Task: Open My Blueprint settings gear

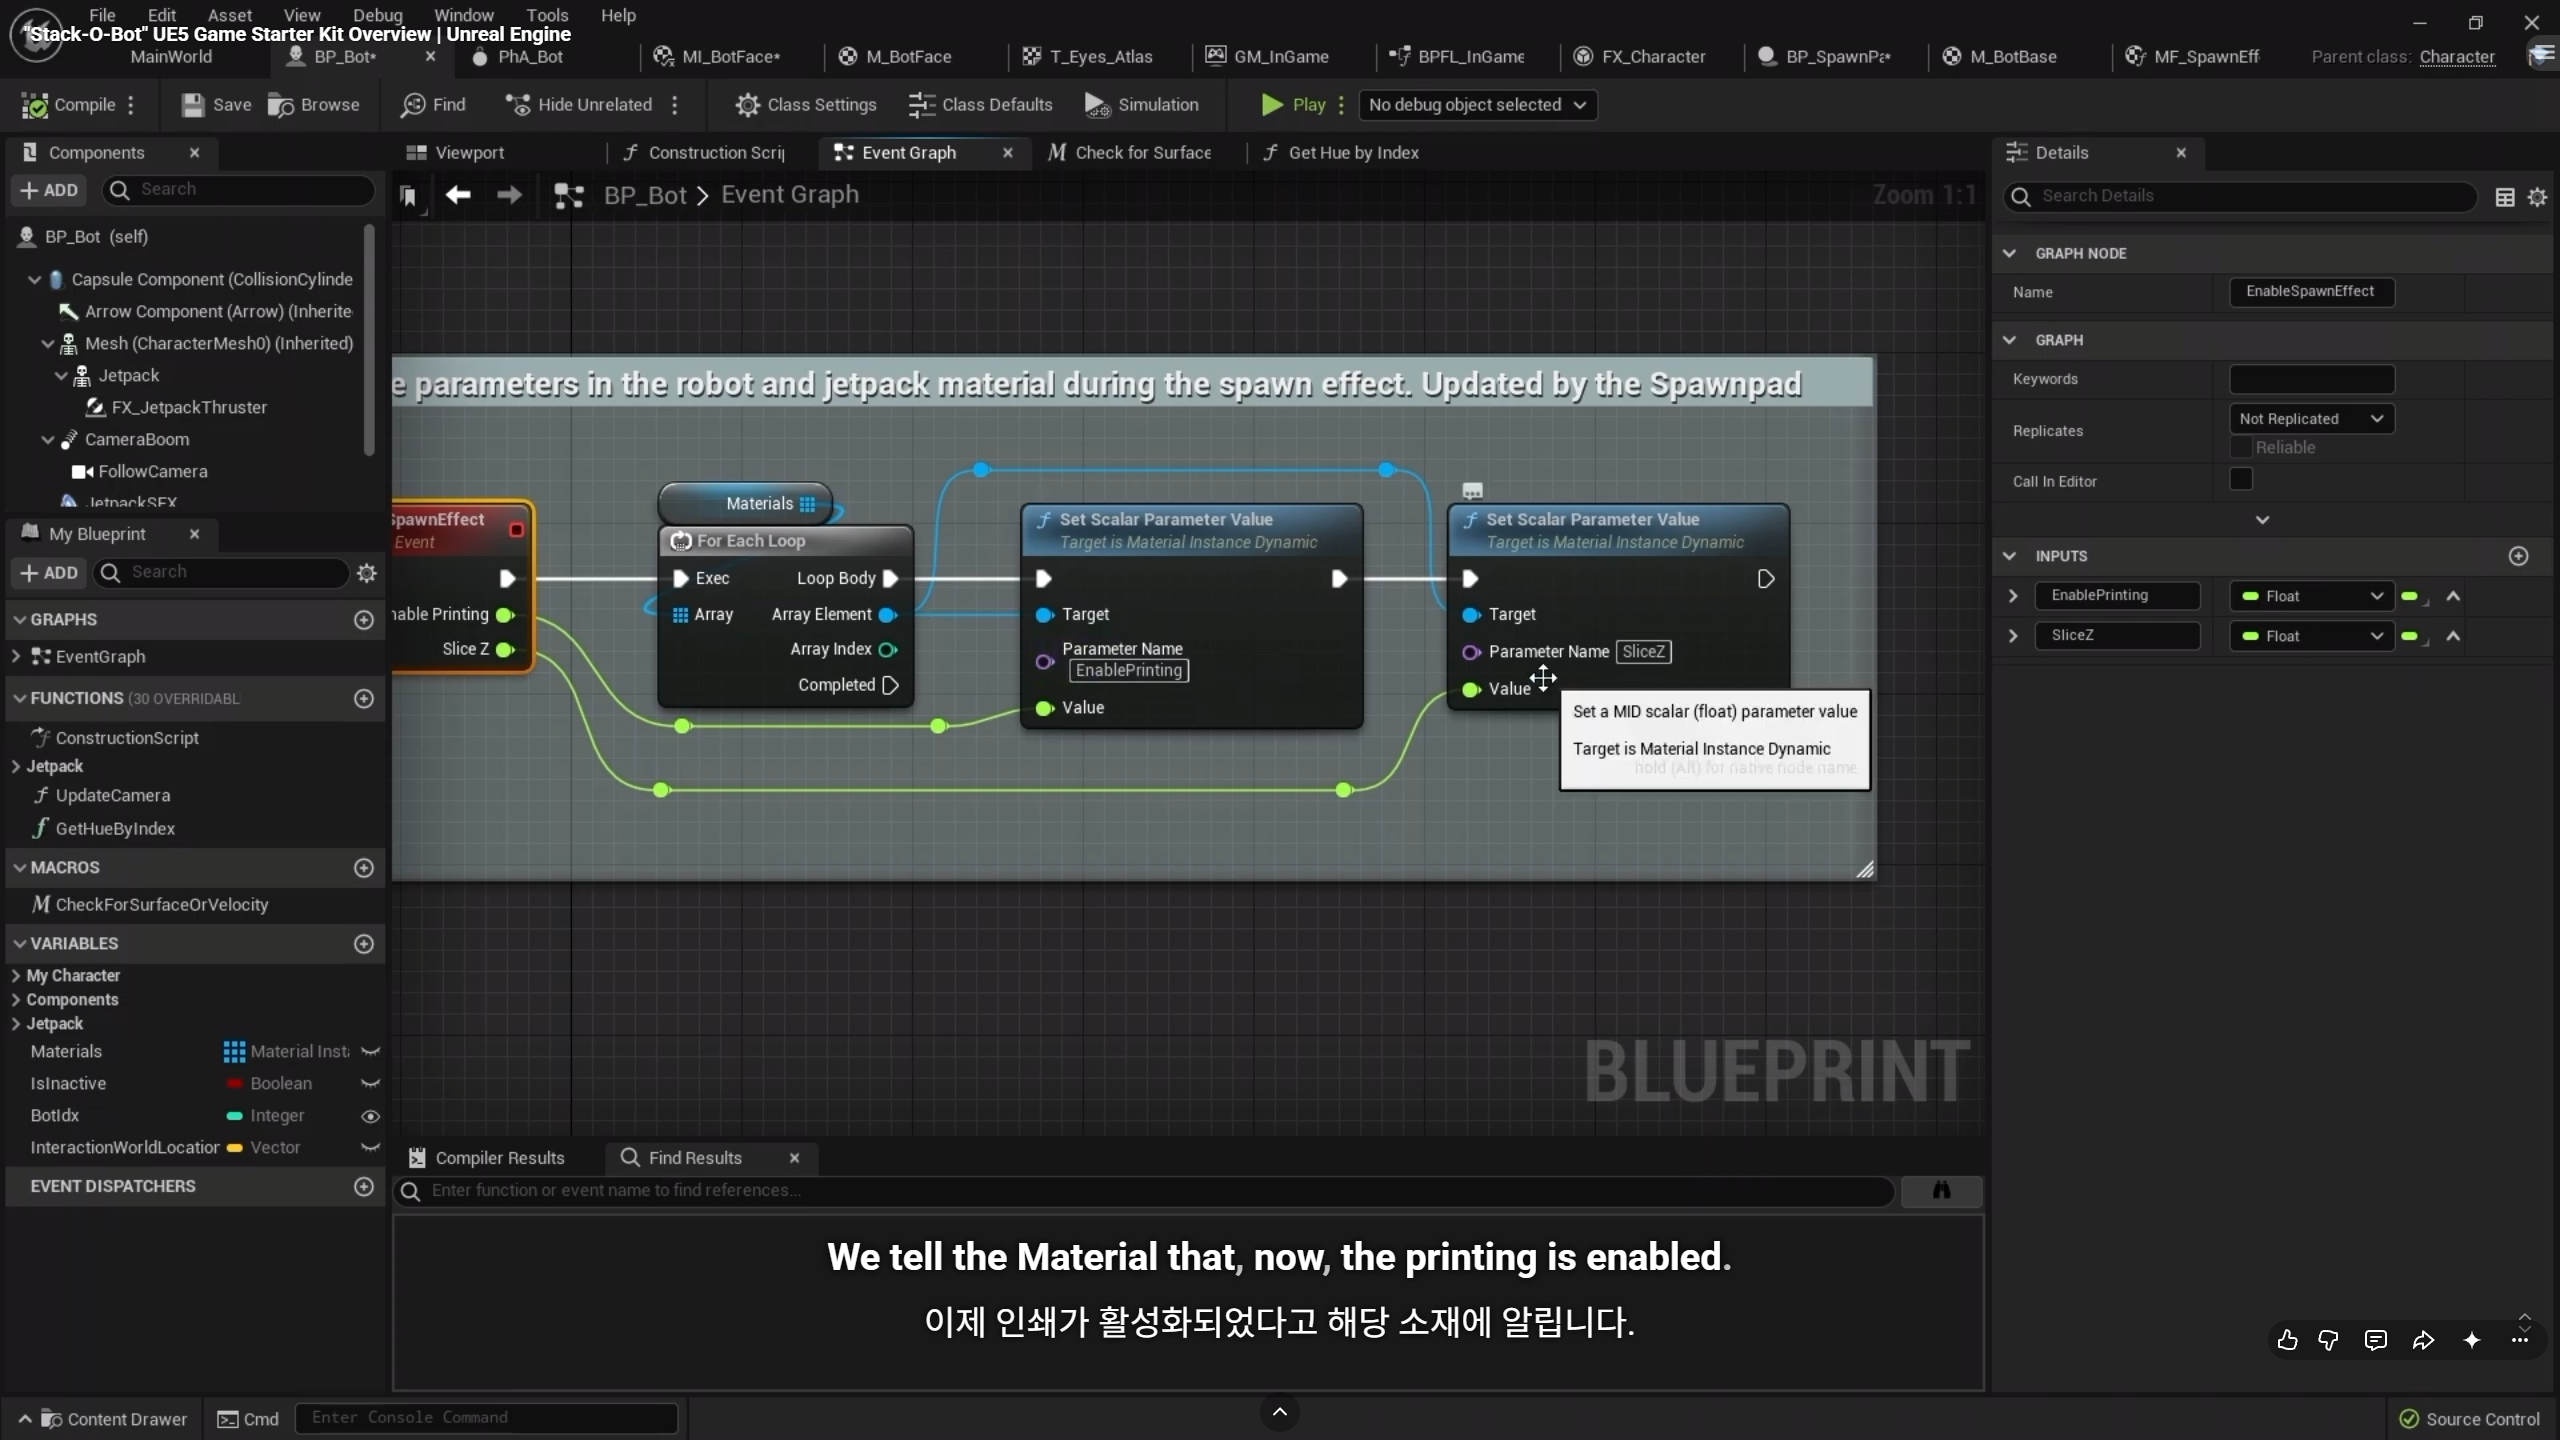Action: tap(367, 573)
